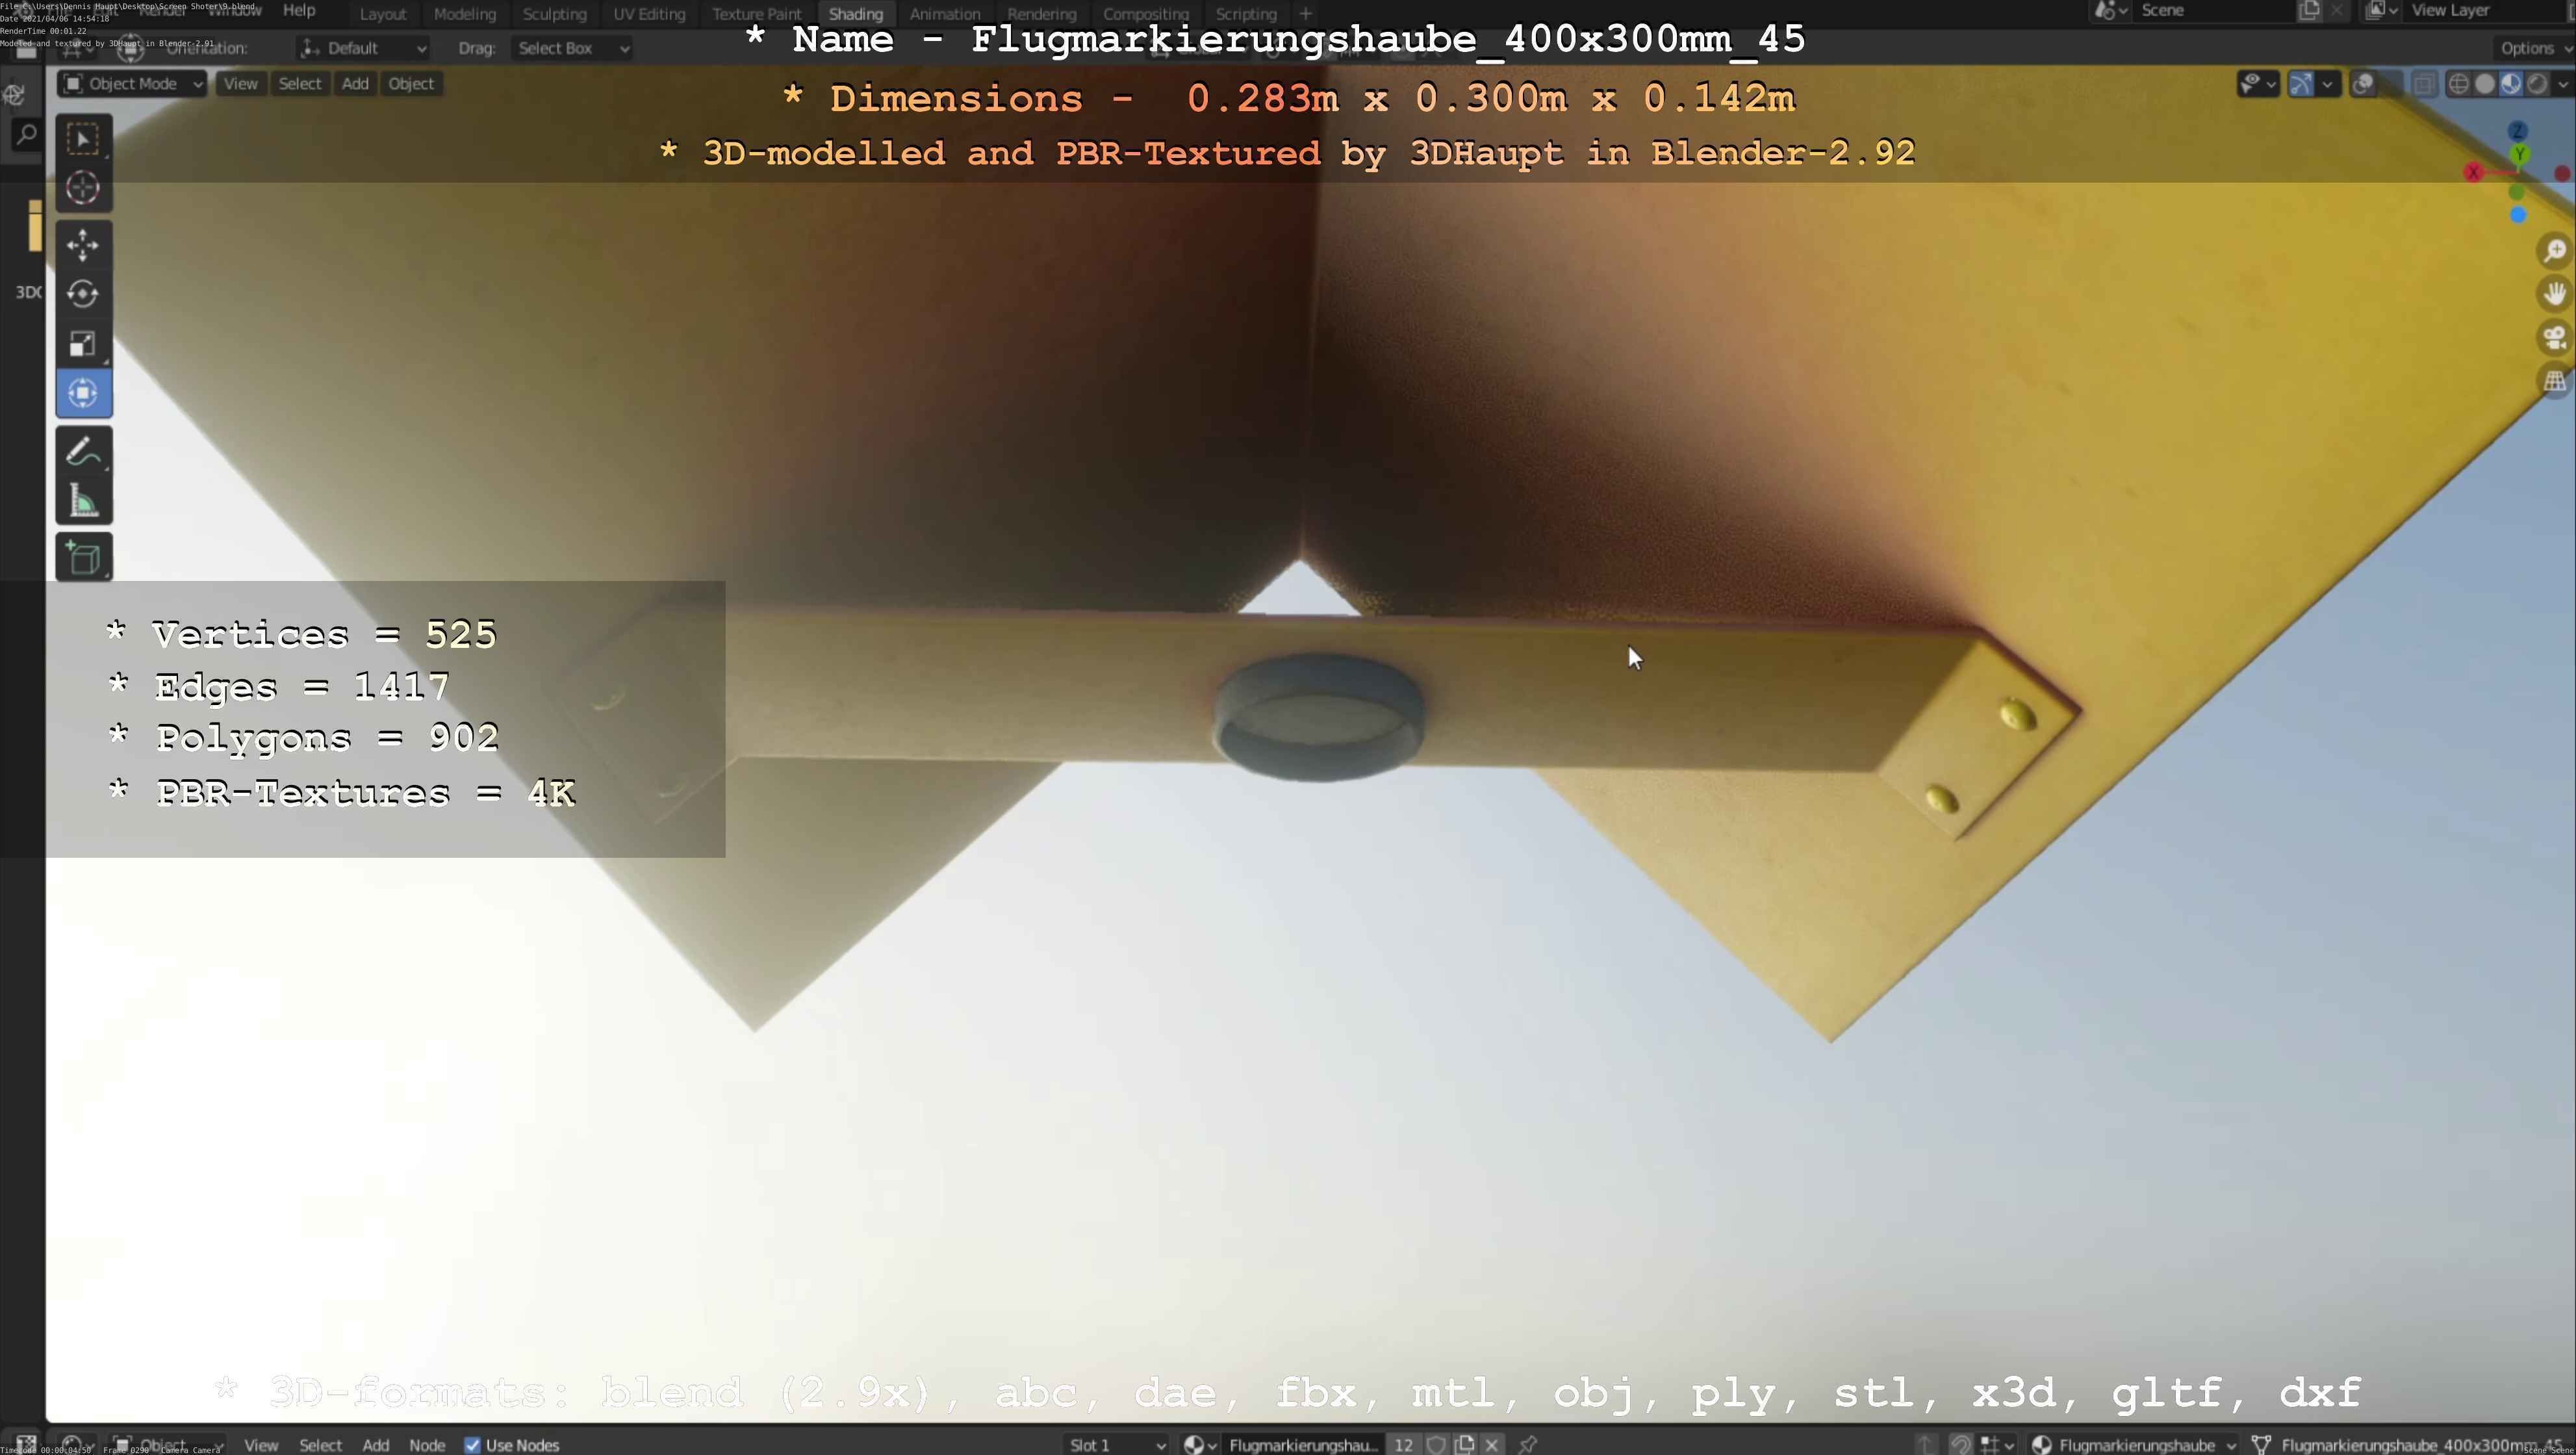The height and width of the screenshot is (1455, 2576).
Task: Click the View Layer name field
Action: tap(2484, 11)
